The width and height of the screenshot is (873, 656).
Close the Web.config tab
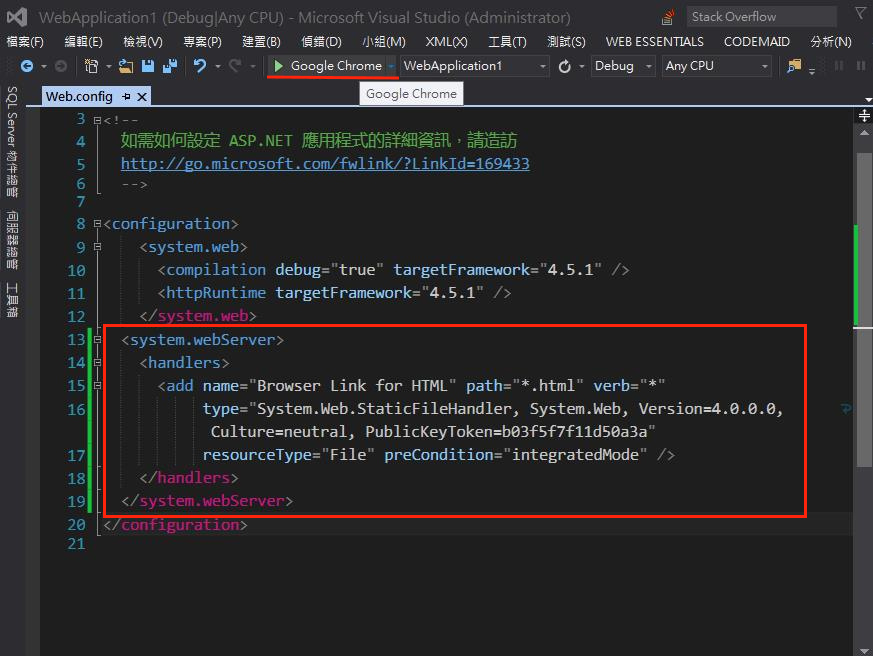point(142,97)
